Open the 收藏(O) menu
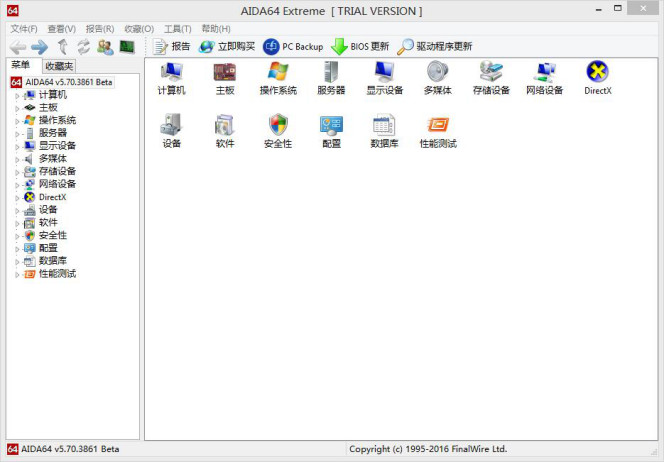Screen dimensions: 664x462 (139, 29)
